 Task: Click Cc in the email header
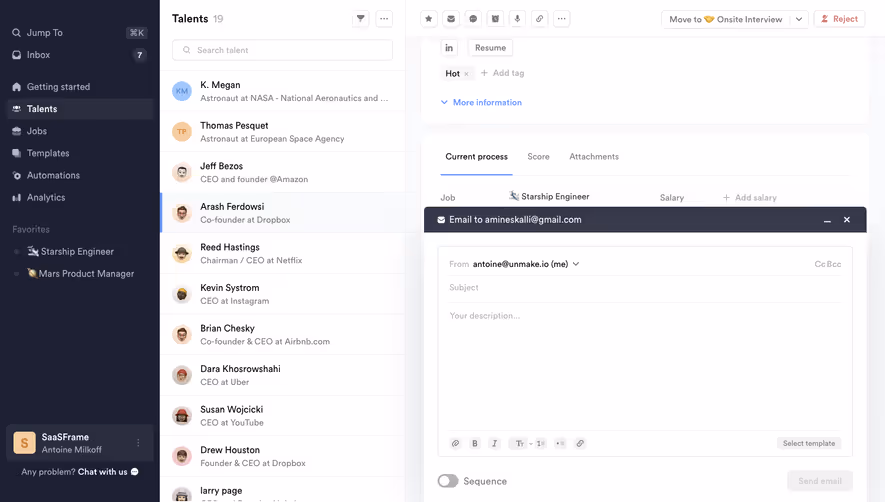click(x=820, y=264)
